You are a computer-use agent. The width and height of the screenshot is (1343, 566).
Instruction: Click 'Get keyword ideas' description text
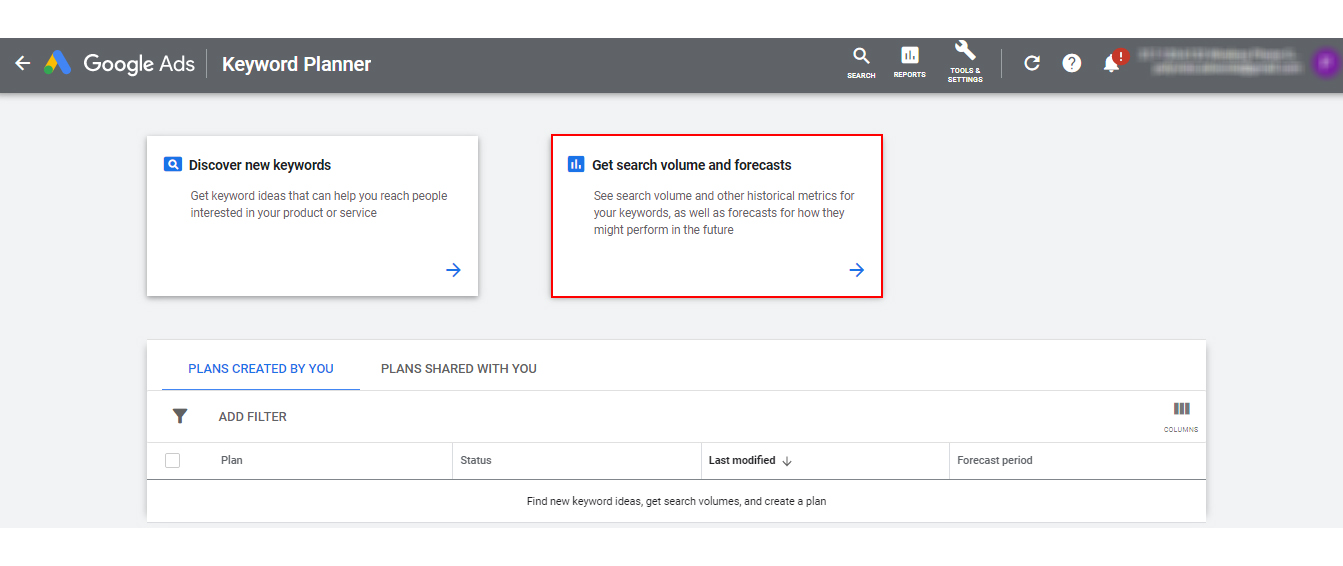[x=319, y=204]
